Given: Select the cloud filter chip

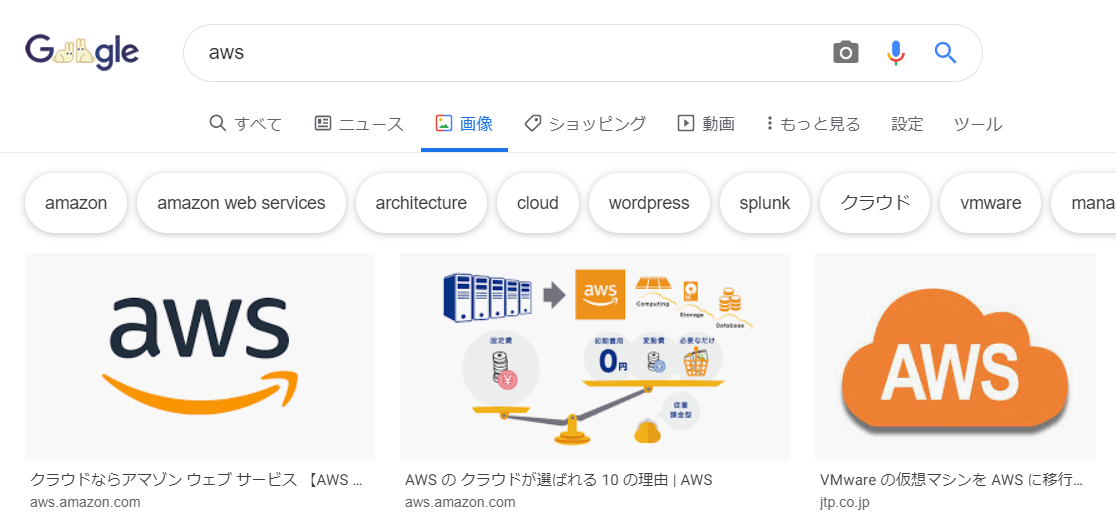Looking at the screenshot, I should (538, 203).
